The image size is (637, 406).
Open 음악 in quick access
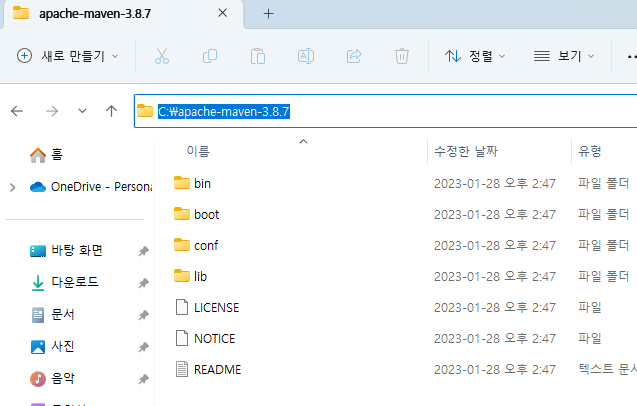(53, 379)
